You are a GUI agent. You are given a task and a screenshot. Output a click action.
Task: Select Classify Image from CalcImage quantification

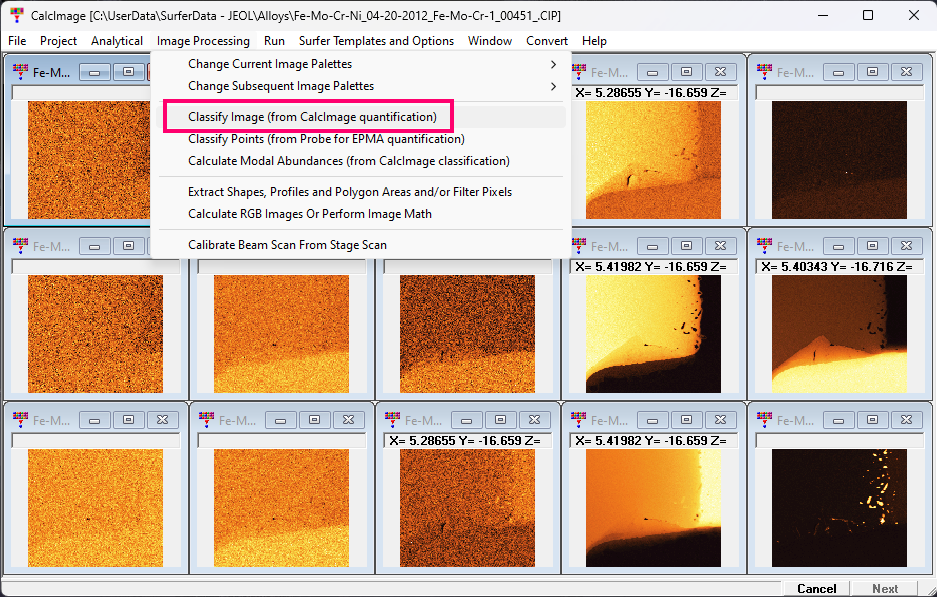(312, 117)
